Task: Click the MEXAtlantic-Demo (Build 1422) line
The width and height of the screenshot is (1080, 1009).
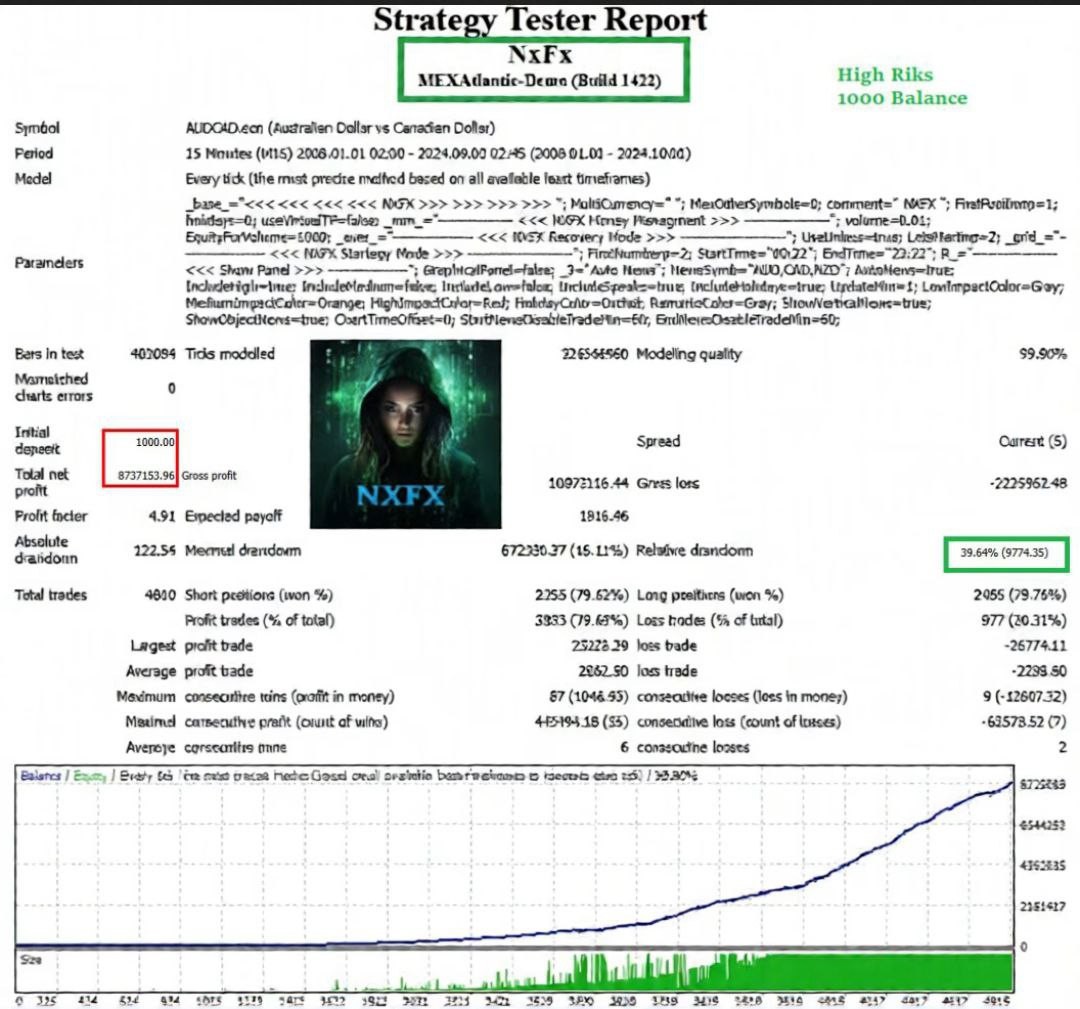Action: point(539,80)
